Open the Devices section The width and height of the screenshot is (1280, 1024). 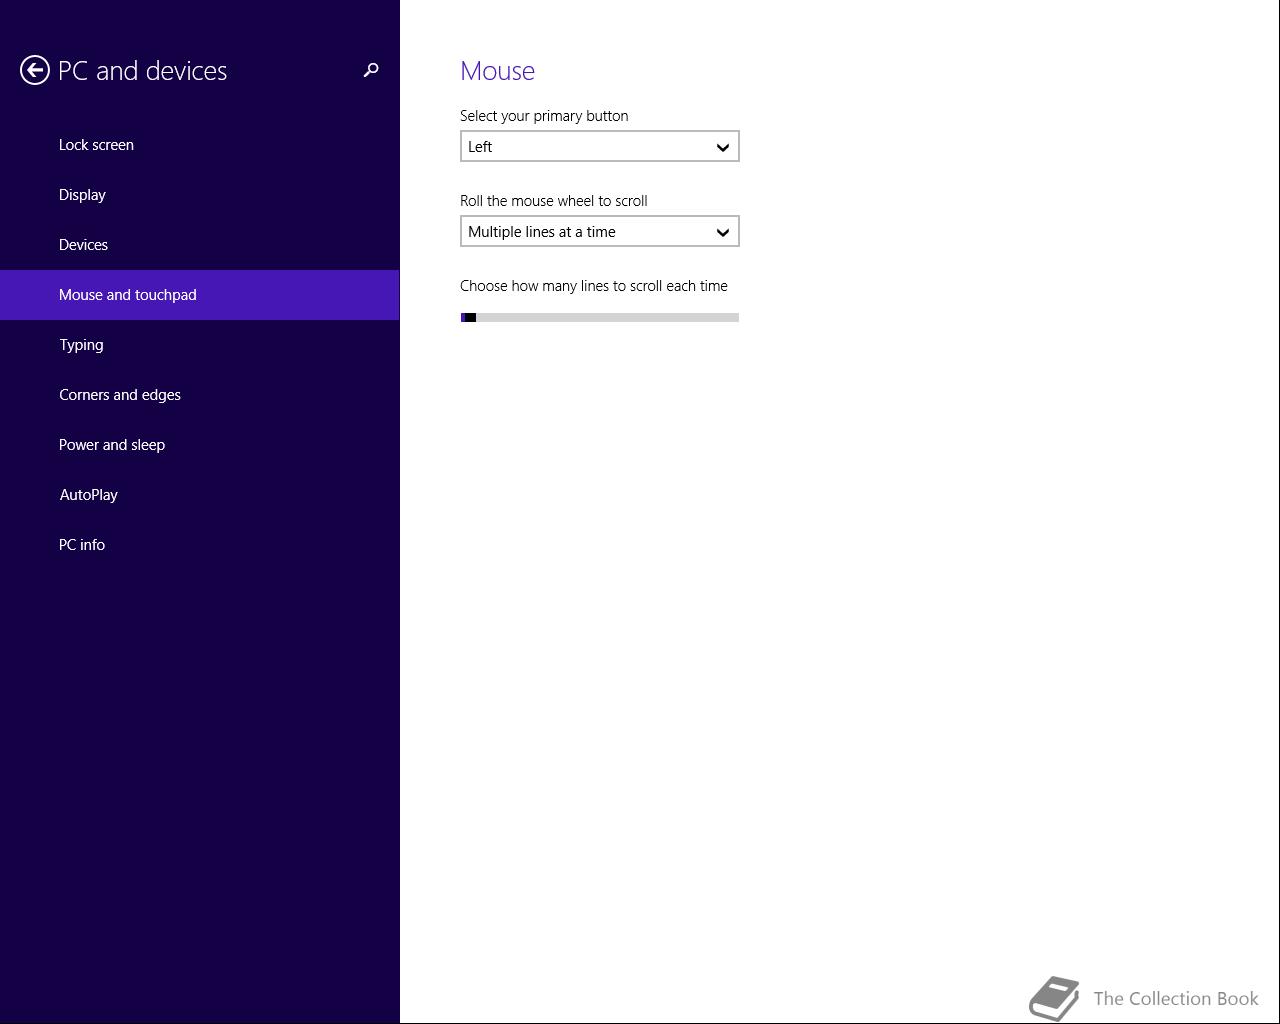click(199, 245)
